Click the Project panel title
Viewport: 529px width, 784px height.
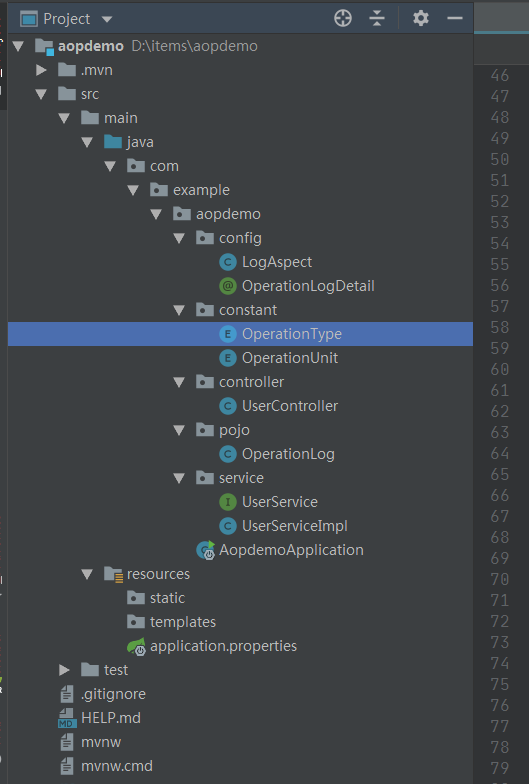pos(66,19)
